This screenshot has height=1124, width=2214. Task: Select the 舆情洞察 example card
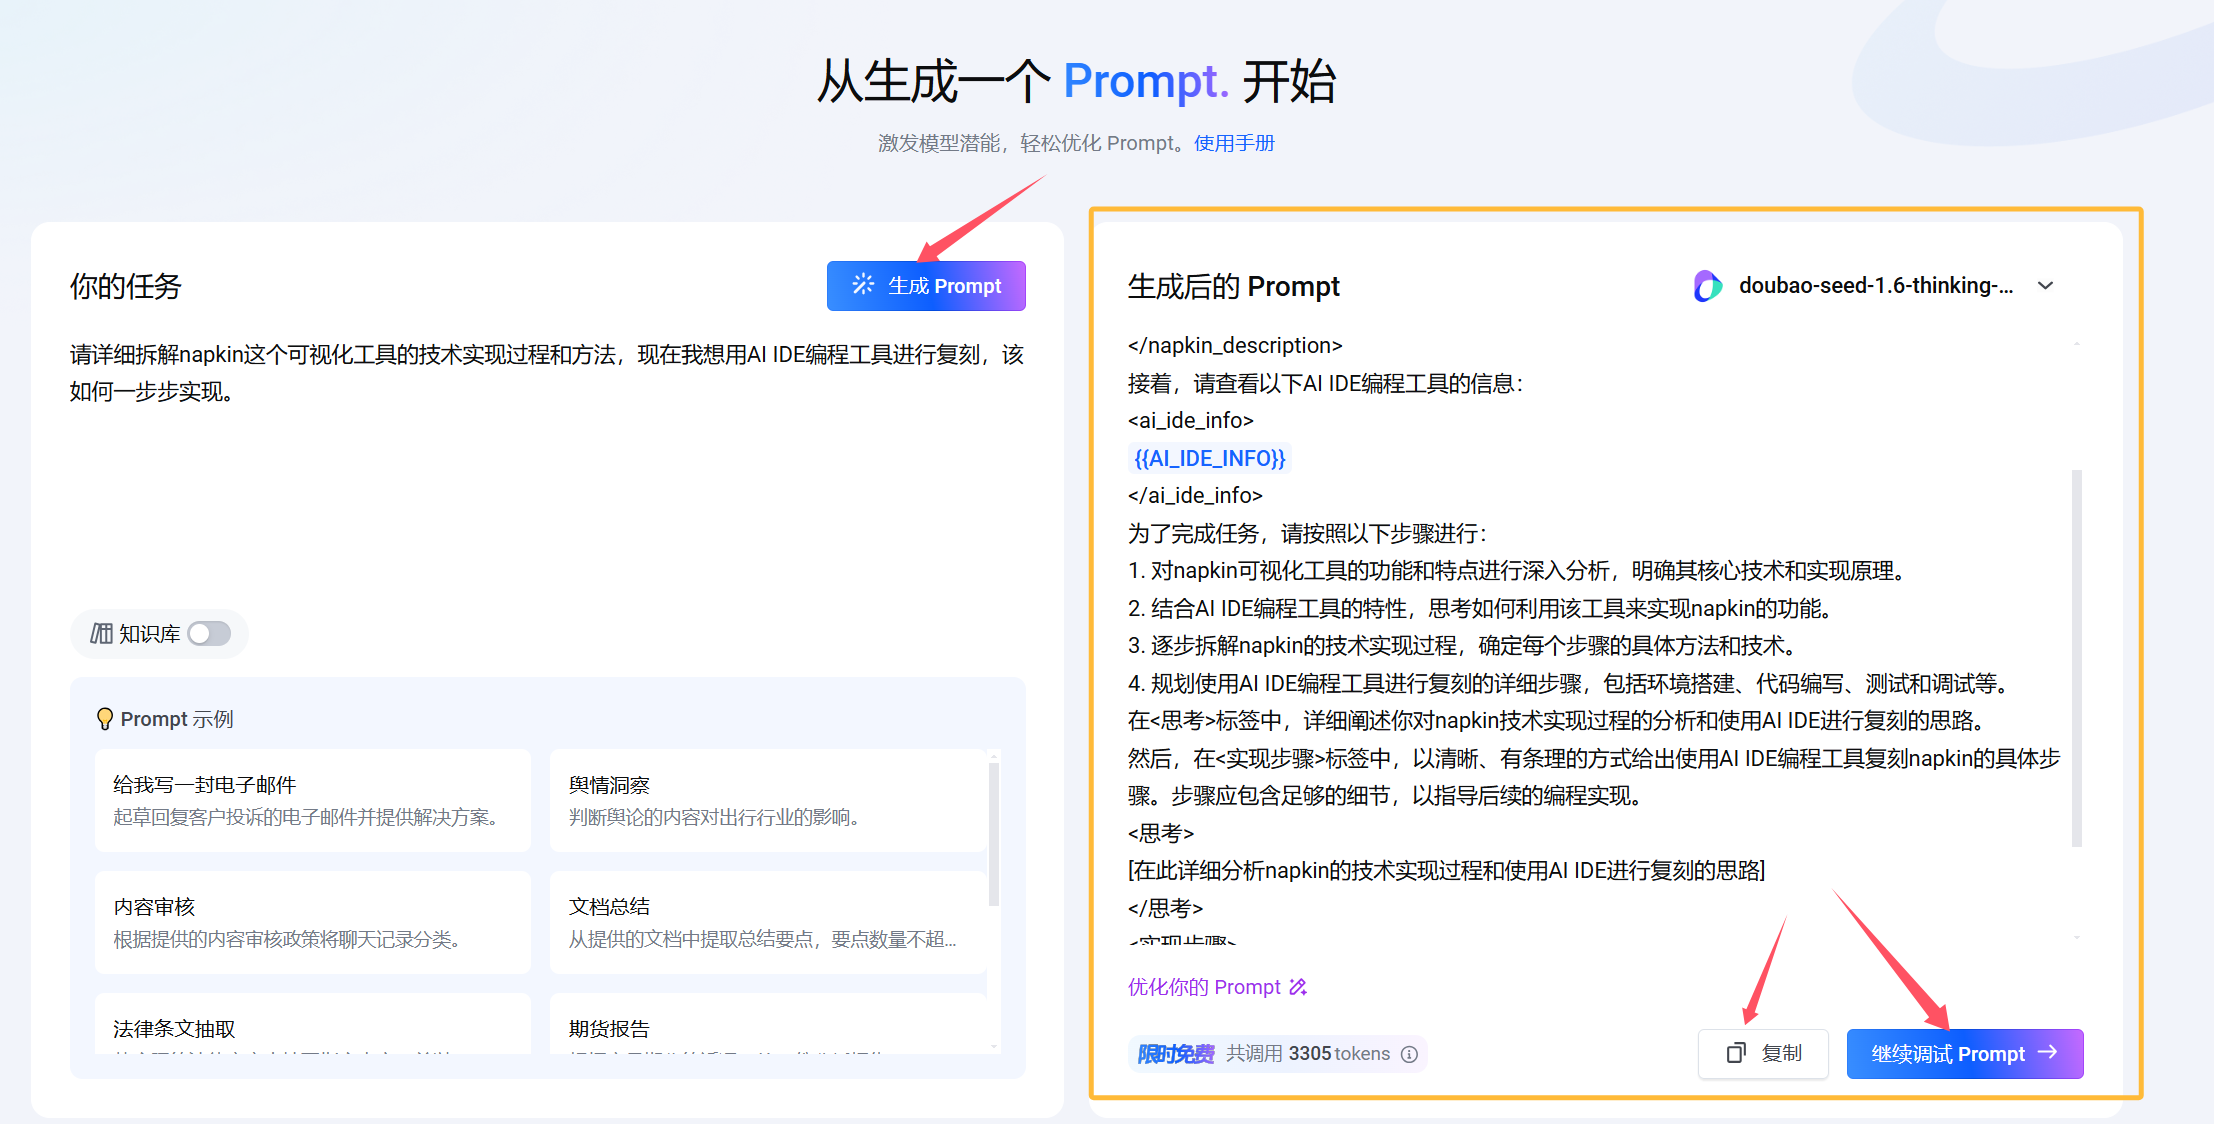pyautogui.click(x=768, y=800)
